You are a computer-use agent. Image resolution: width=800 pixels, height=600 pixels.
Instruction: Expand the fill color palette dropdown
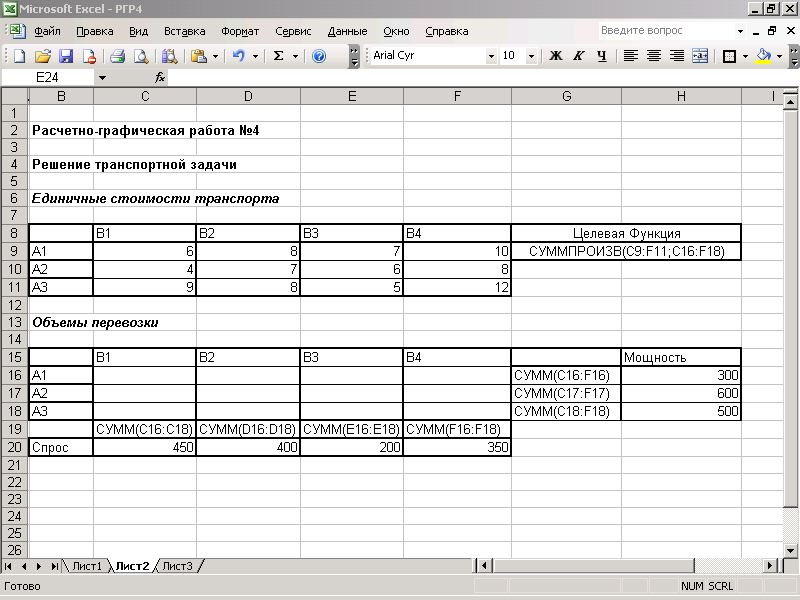(779, 56)
